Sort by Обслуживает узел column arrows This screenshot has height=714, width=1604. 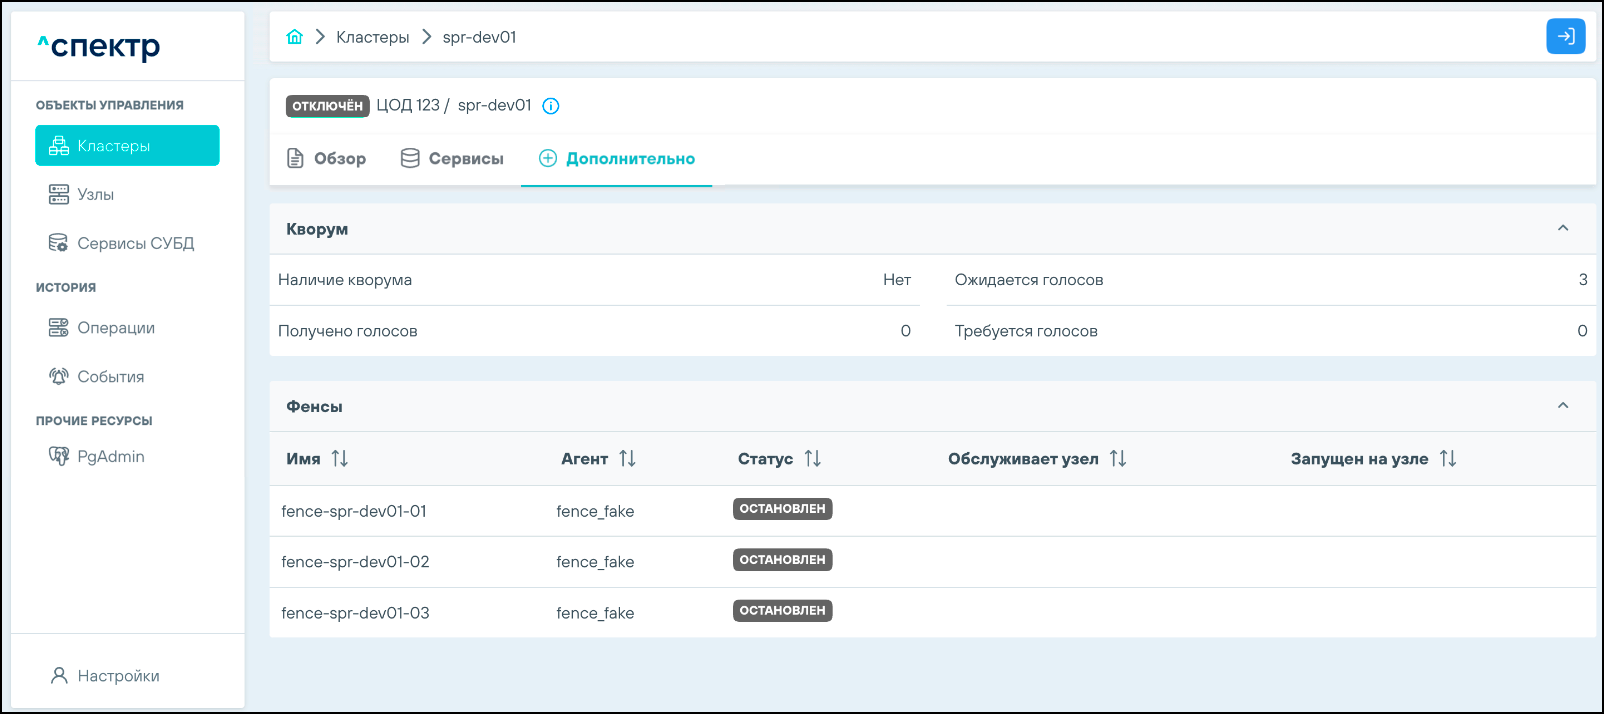(1118, 459)
